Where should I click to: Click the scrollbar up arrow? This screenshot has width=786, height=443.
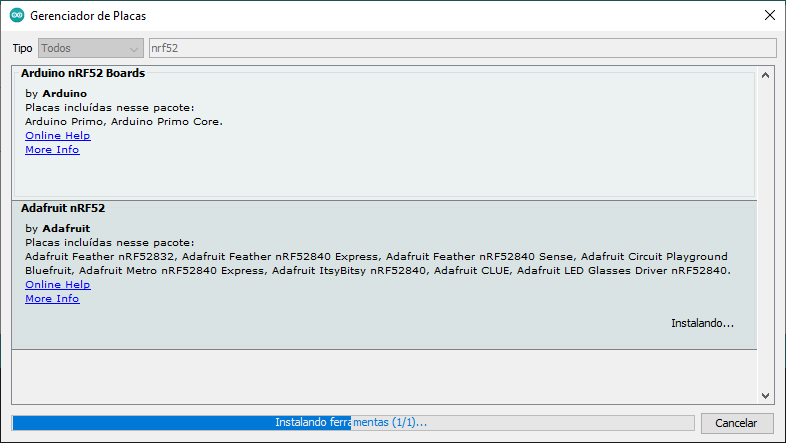(765, 76)
